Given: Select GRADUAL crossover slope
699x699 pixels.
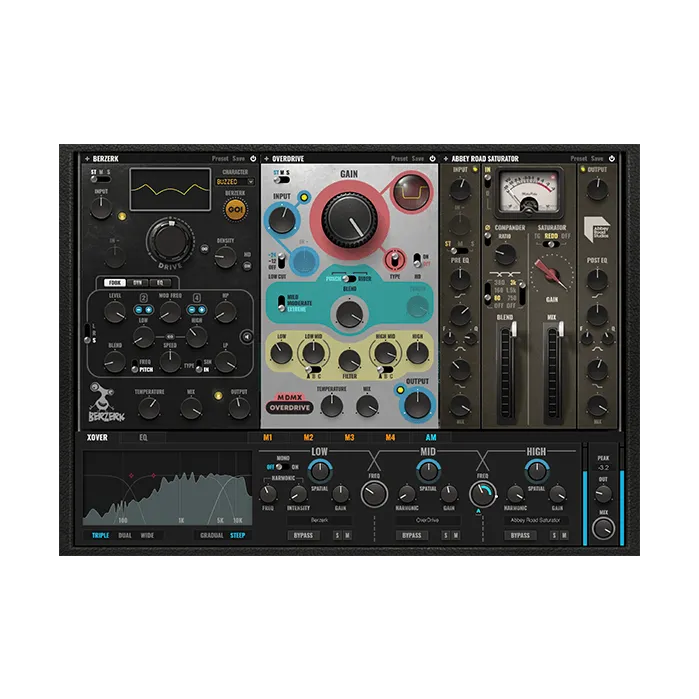Looking at the screenshot, I should pos(212,535).
